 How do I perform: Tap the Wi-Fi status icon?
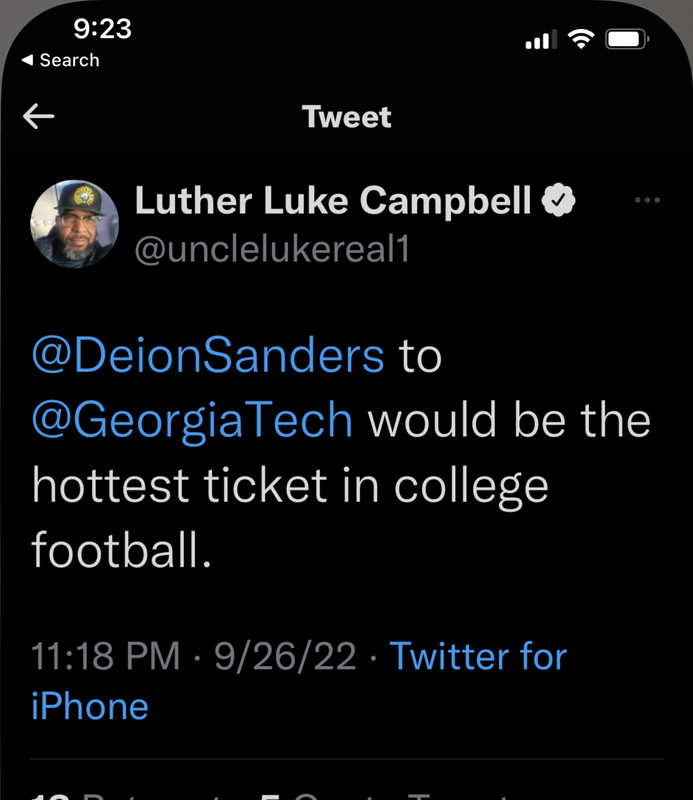pyautogui.click(x=580, y=39)
